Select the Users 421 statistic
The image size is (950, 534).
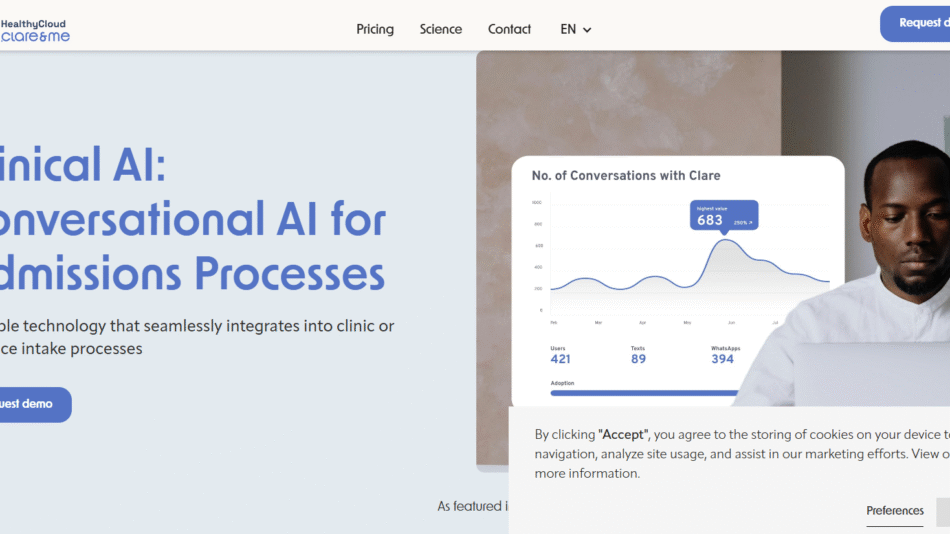click(560, 354)
